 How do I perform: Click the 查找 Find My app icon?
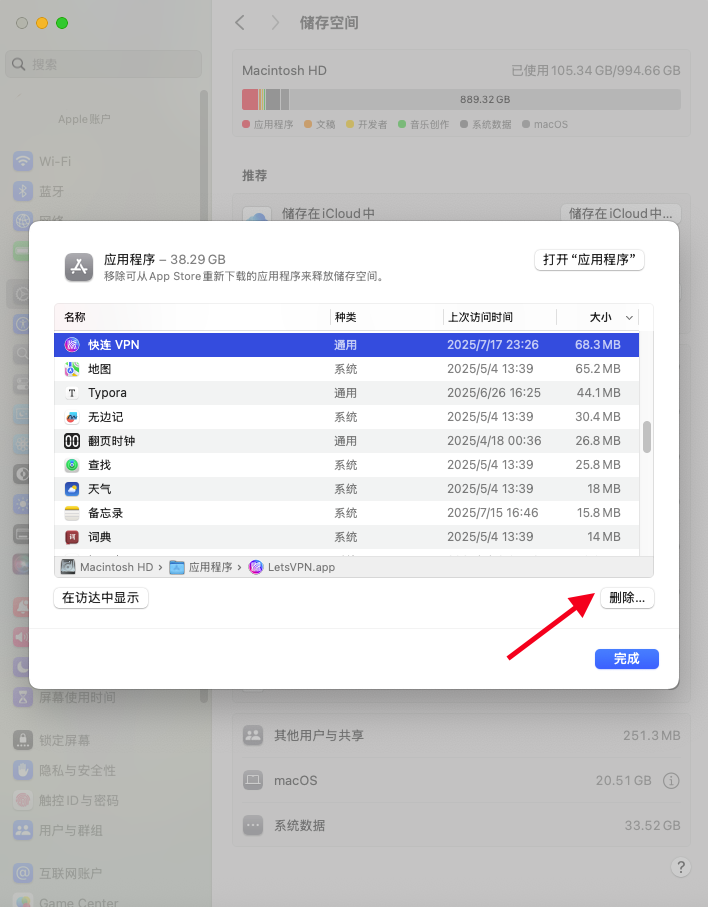pyautogui.click(x=72, y=465)
